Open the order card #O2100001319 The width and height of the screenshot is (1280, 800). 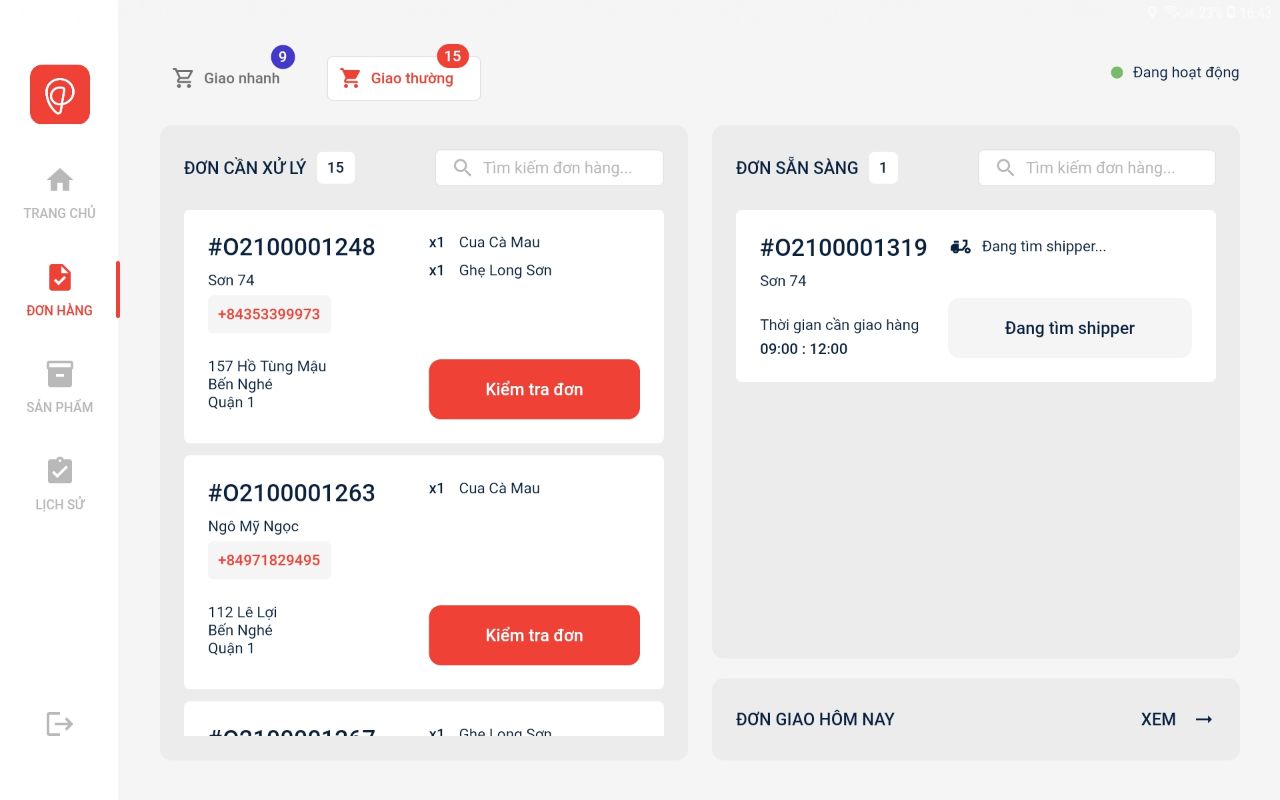pyautogui.click(x=843, y=248)
